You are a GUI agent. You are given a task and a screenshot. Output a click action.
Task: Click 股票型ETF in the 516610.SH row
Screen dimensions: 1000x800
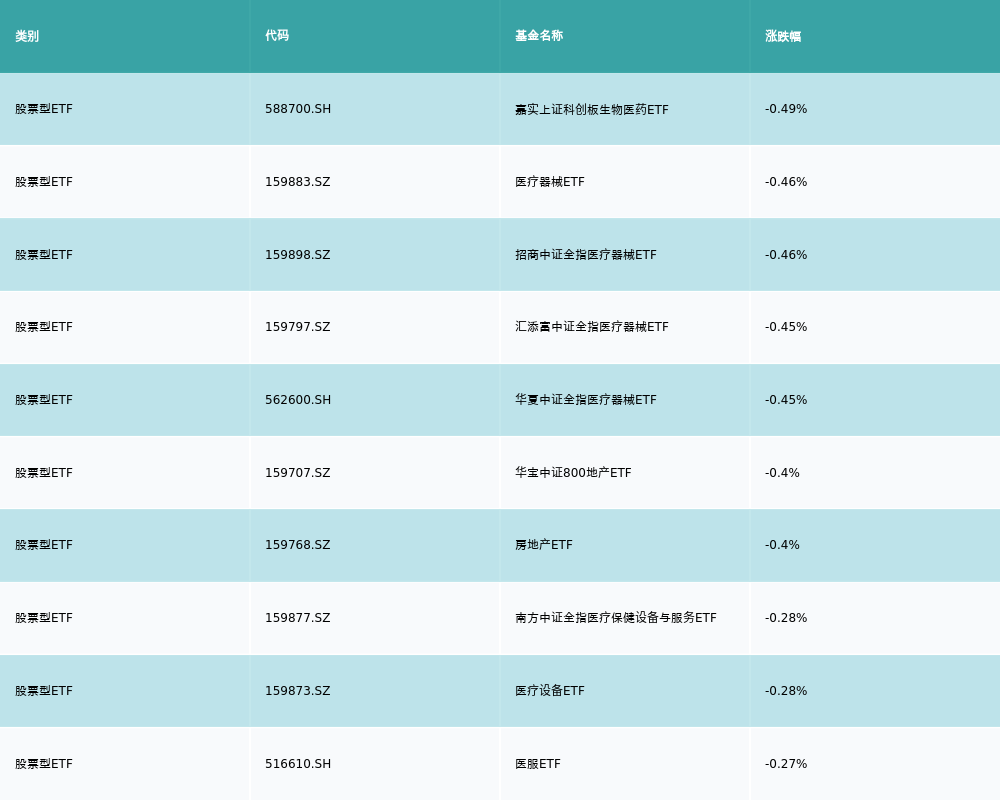point(44,764)
